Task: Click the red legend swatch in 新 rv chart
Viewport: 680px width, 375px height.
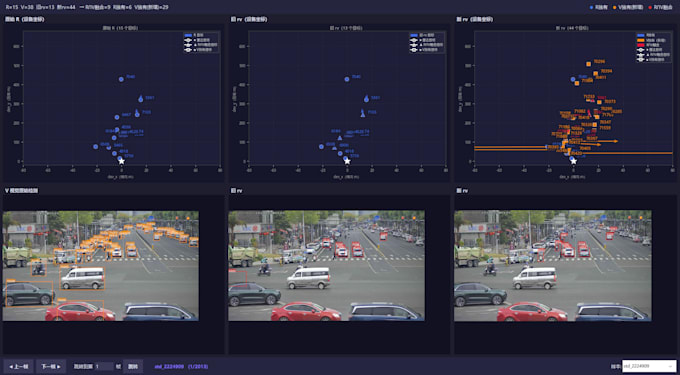Action: pyautogui.click(x=641, y=44)
